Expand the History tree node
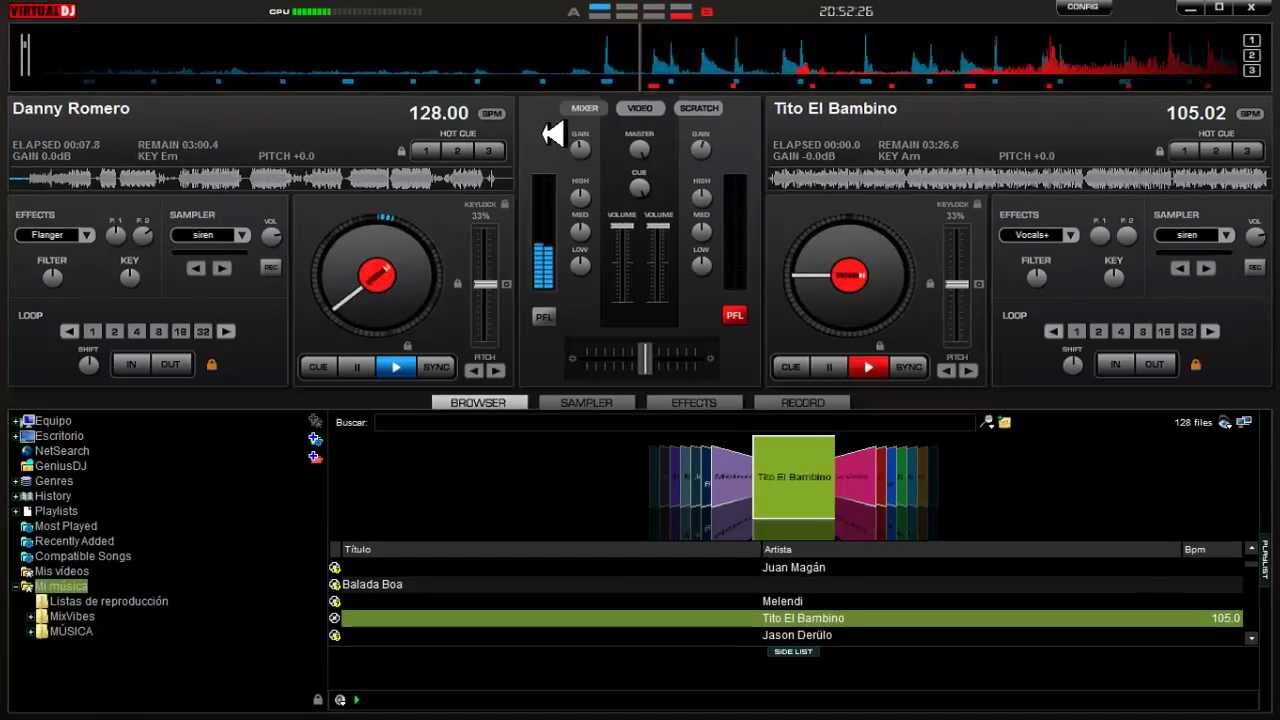The height and width of the screenshot is (720, 1280). click(x=15, y=496)
